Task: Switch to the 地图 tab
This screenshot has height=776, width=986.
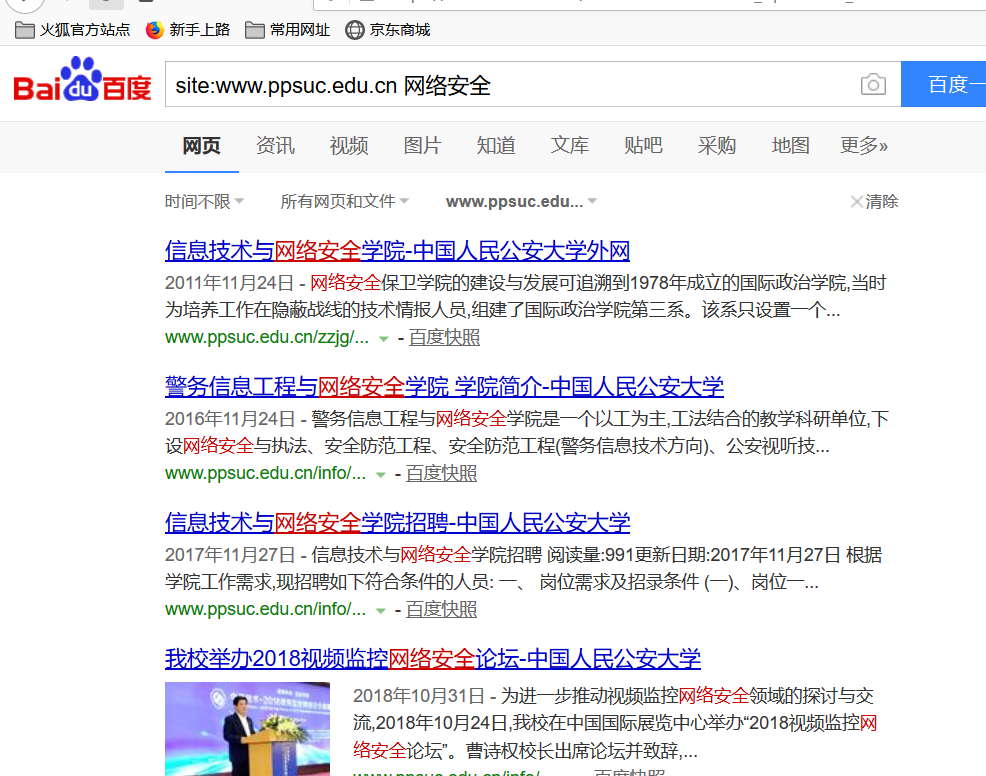Action: tap(790, 146)
